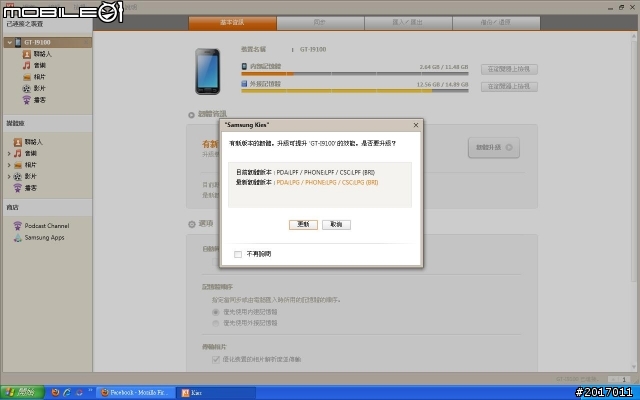Select the library Podcast icon
Image resolution: width=640 pixels, height=400 pixels.
(18, 188)
